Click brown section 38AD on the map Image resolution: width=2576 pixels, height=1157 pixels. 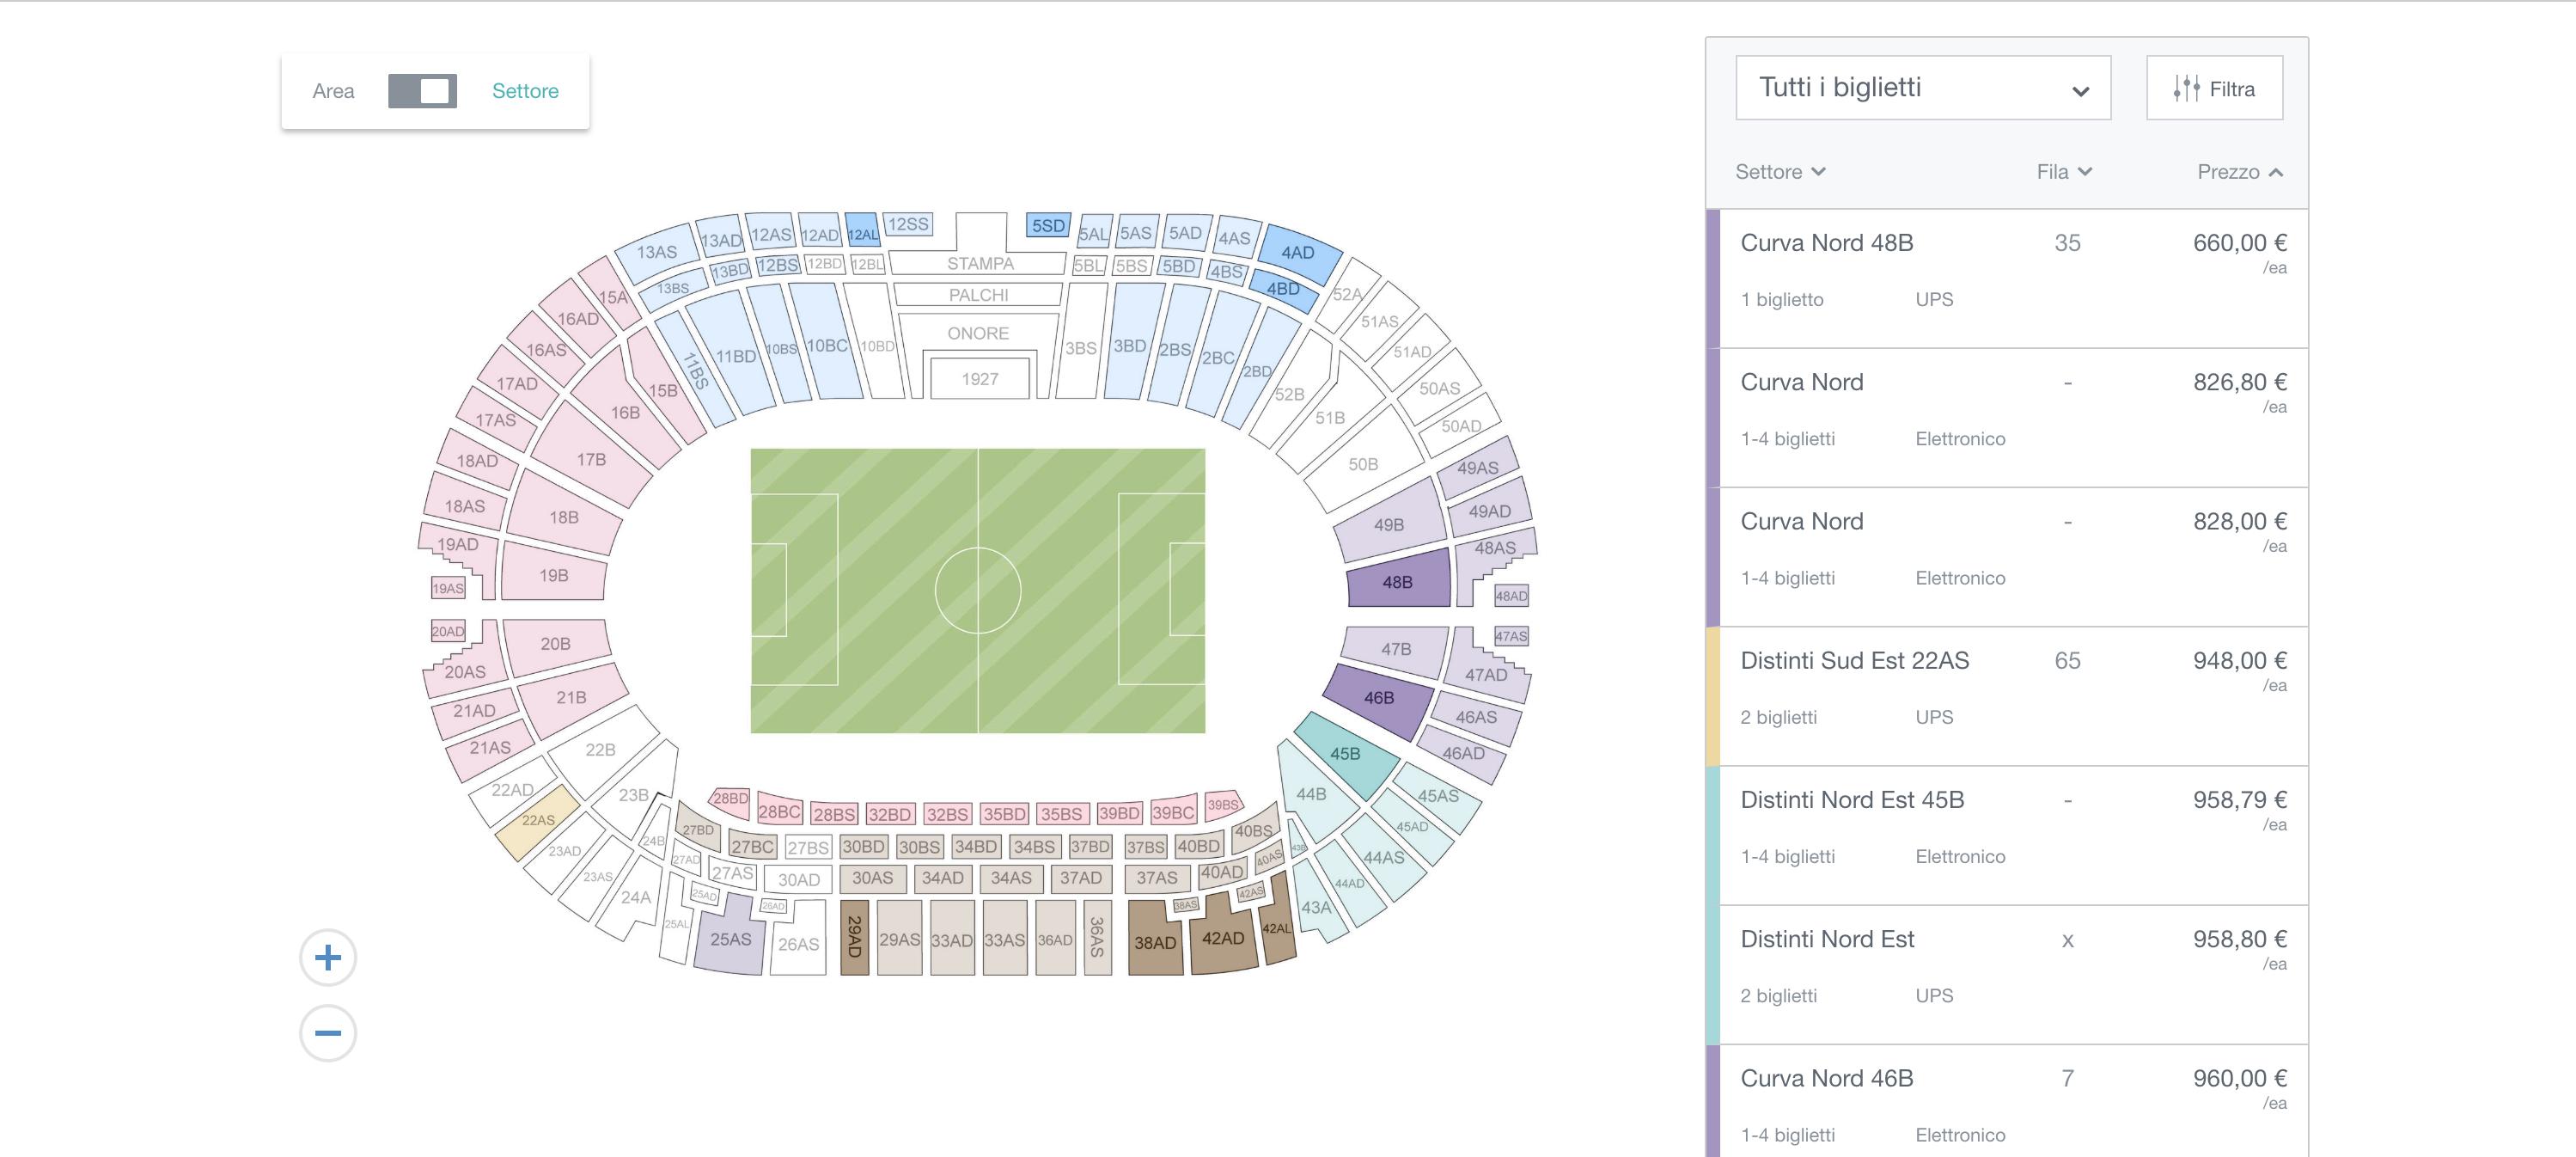pos(1155,942)
